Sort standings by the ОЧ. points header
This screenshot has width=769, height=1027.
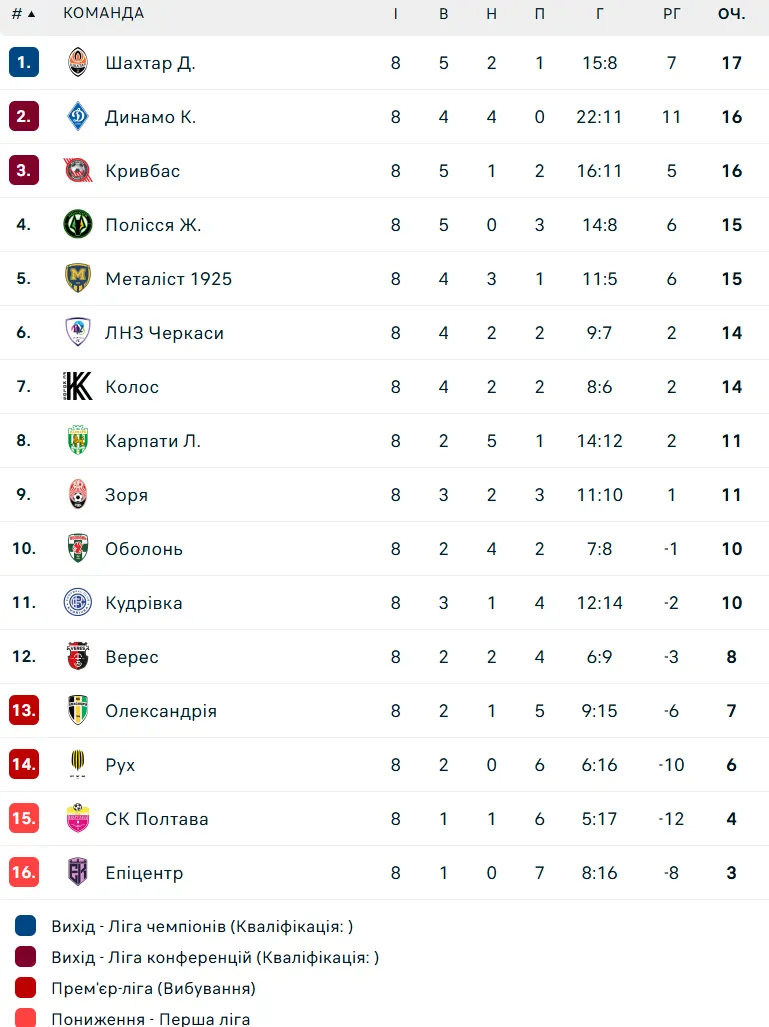point(731,14)
